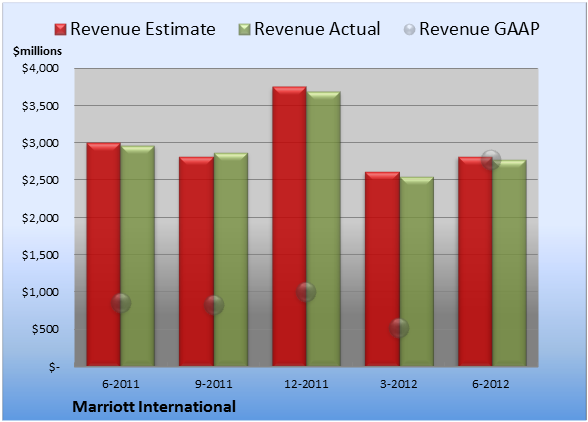The width and height of the screenshot is (588, 422).
Task: Click the $3,500 axis label
Action: [40, 106]
